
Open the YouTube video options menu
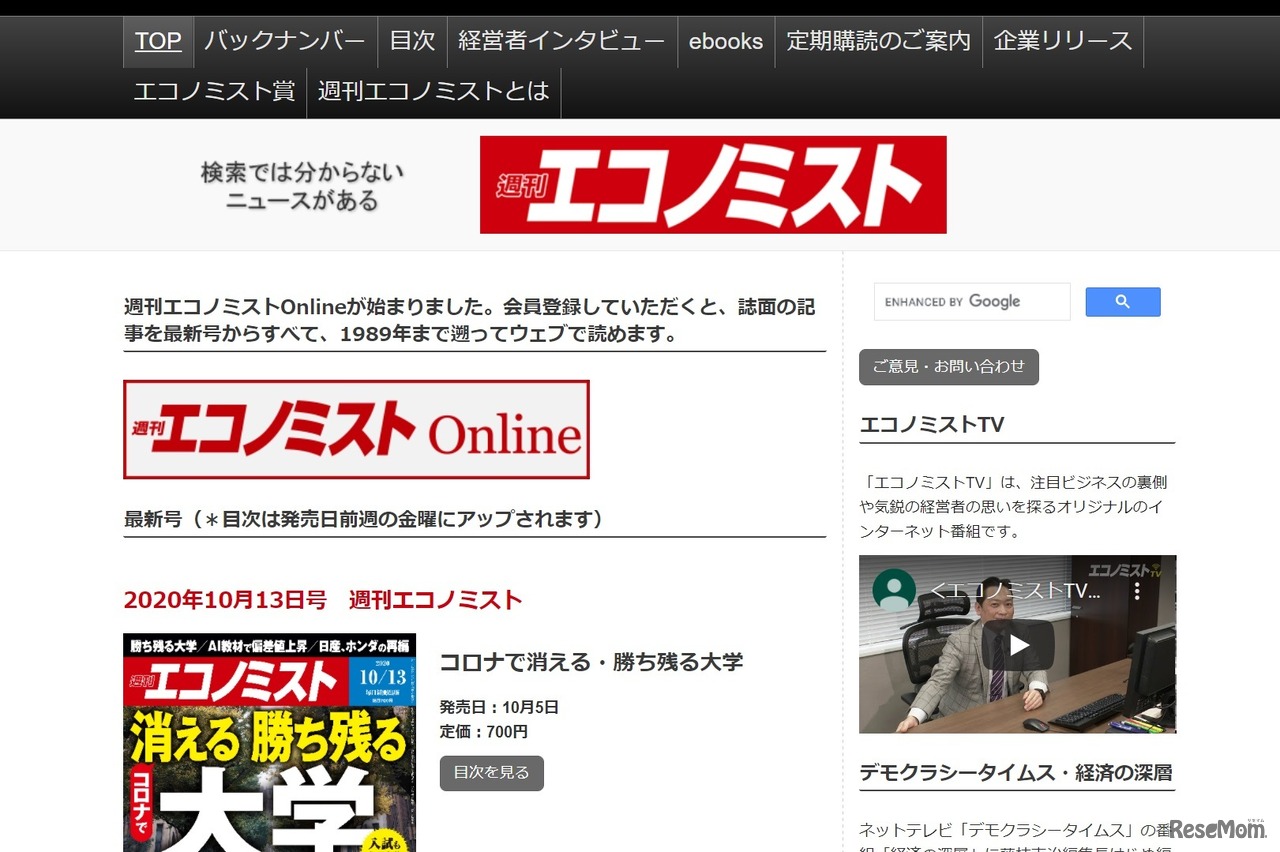[x=1137, y=591]
